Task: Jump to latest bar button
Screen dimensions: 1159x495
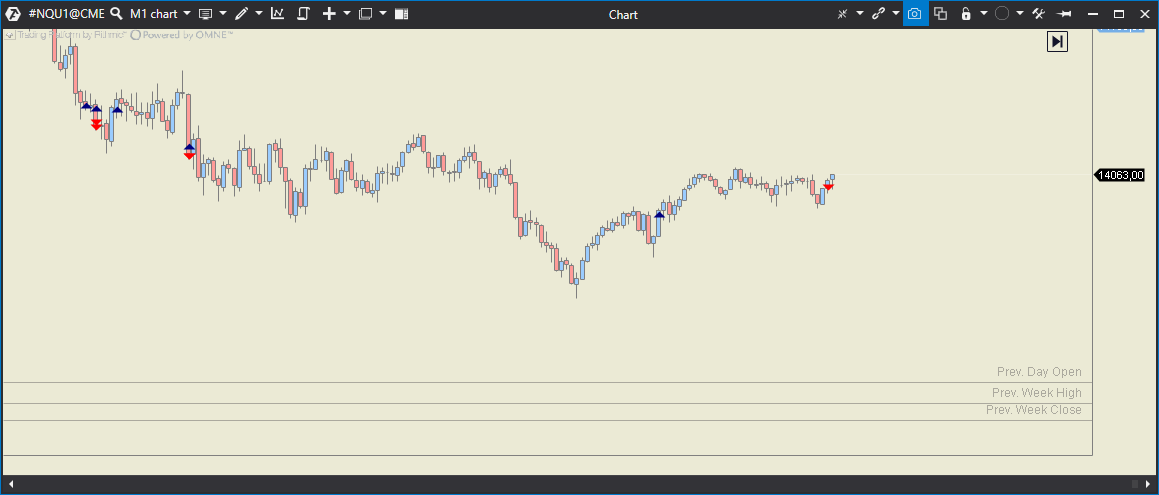Action: click(x=1057, y=41)
